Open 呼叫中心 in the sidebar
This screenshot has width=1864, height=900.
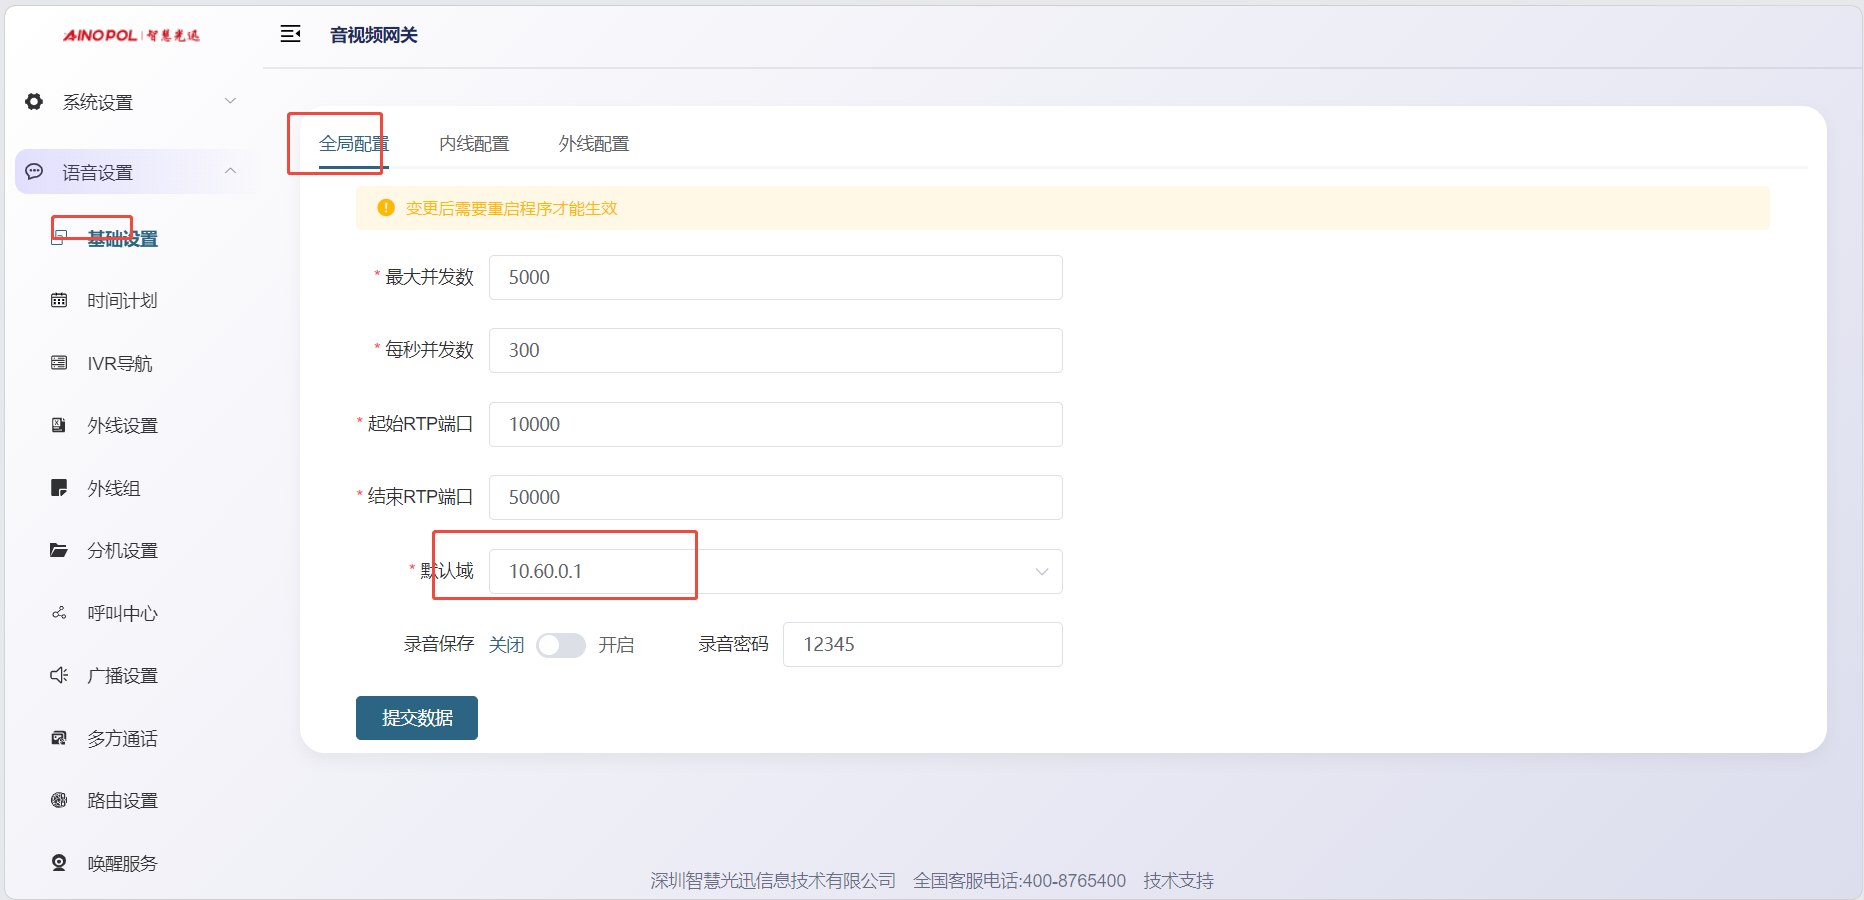pos(122,613)
